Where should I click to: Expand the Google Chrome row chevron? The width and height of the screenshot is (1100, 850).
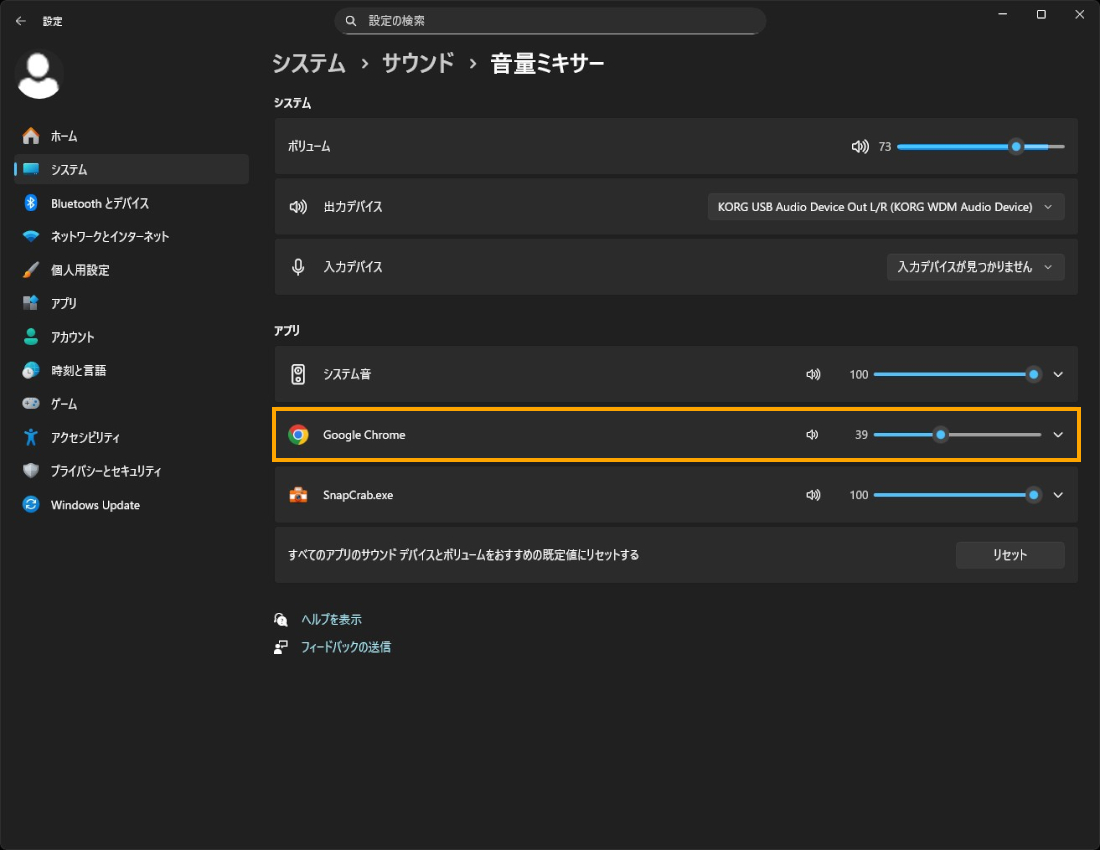(1058, 435)
